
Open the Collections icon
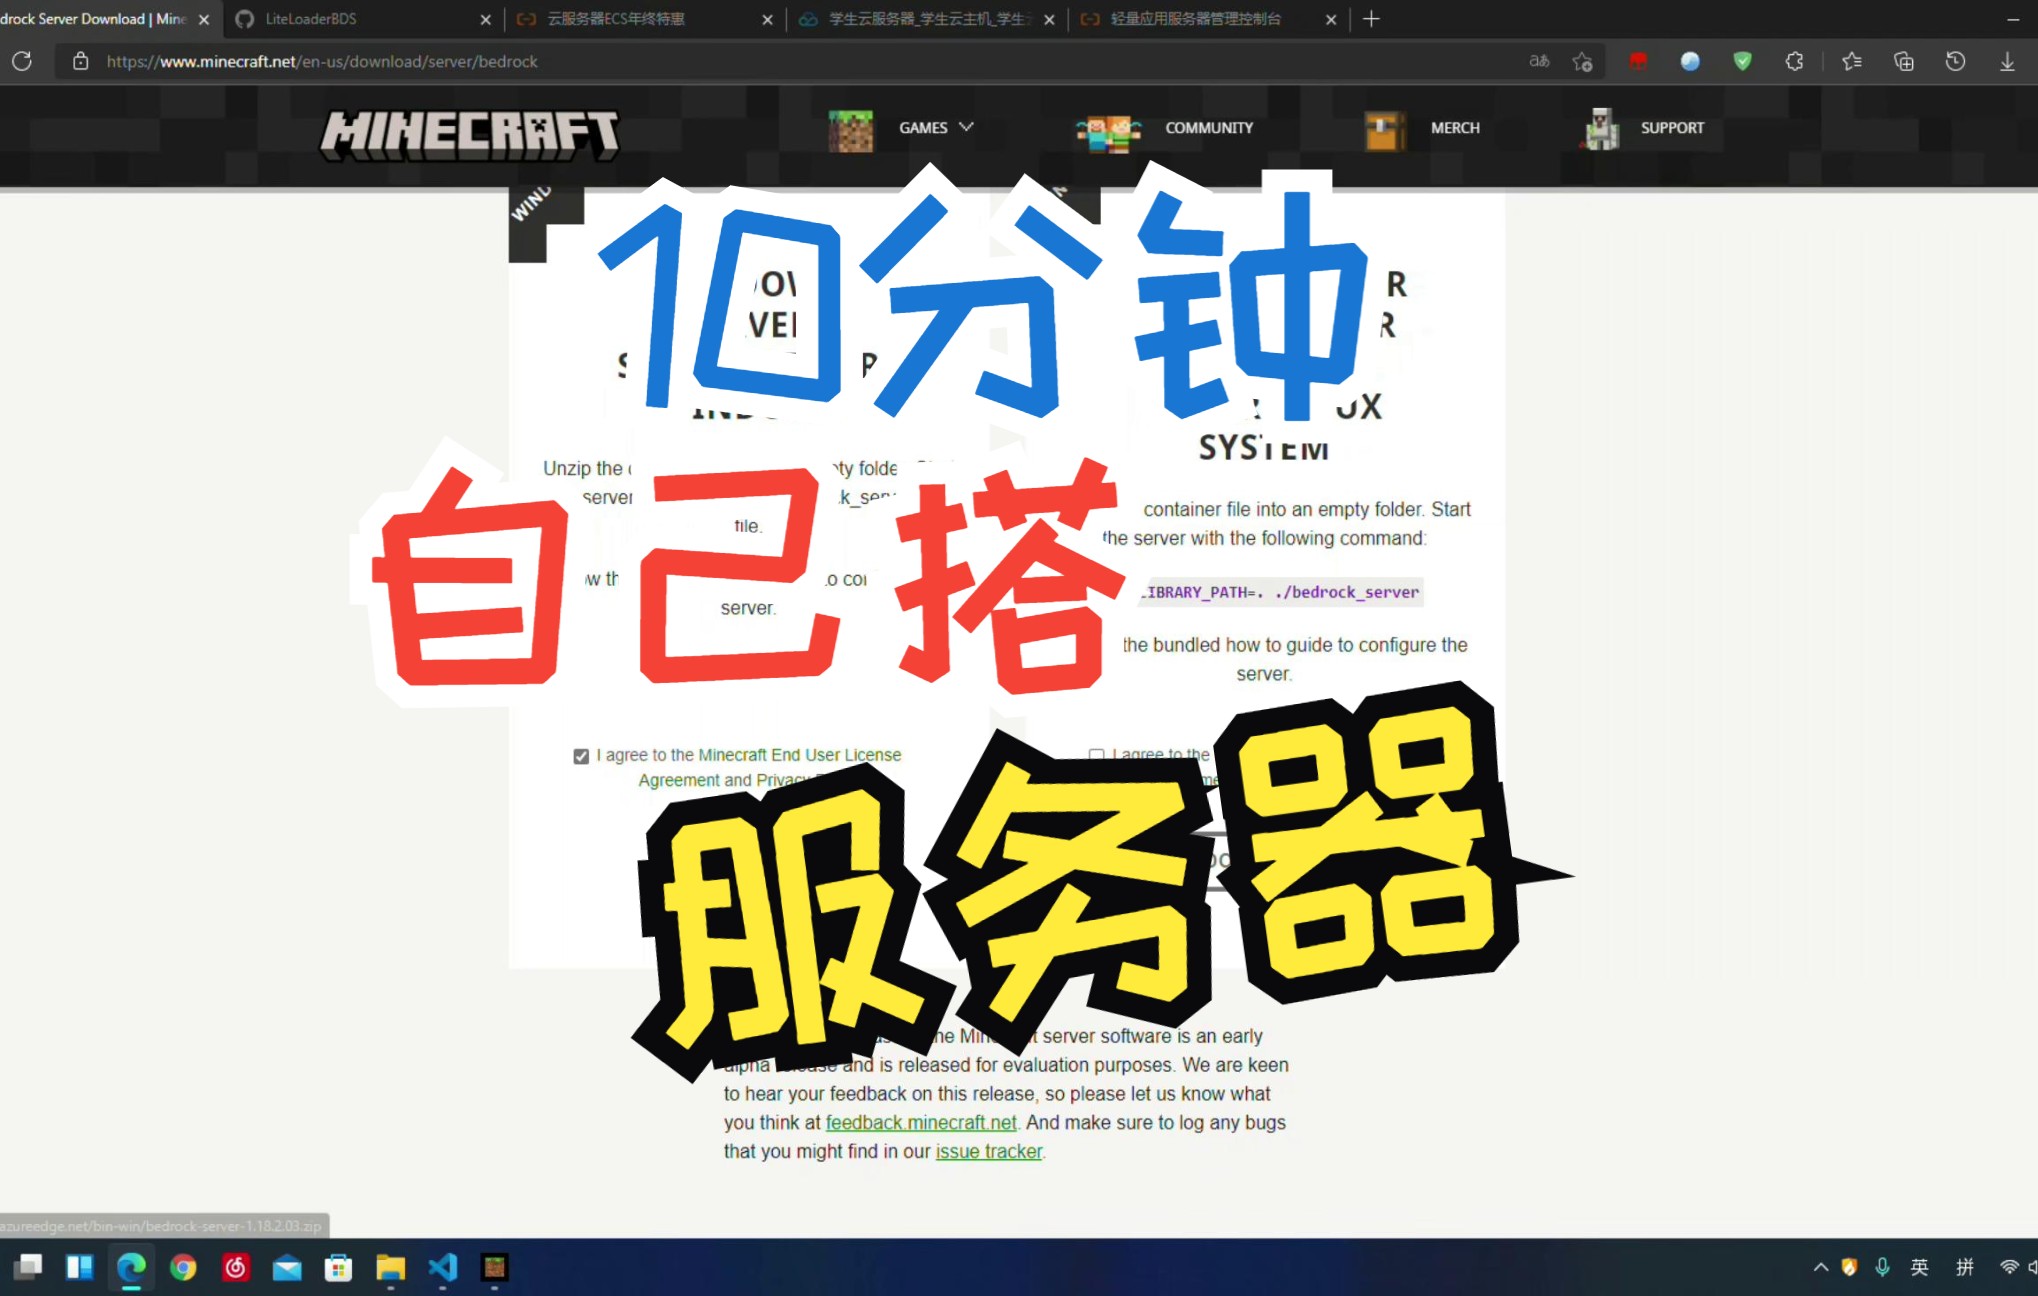click(x=1903, y=61)
